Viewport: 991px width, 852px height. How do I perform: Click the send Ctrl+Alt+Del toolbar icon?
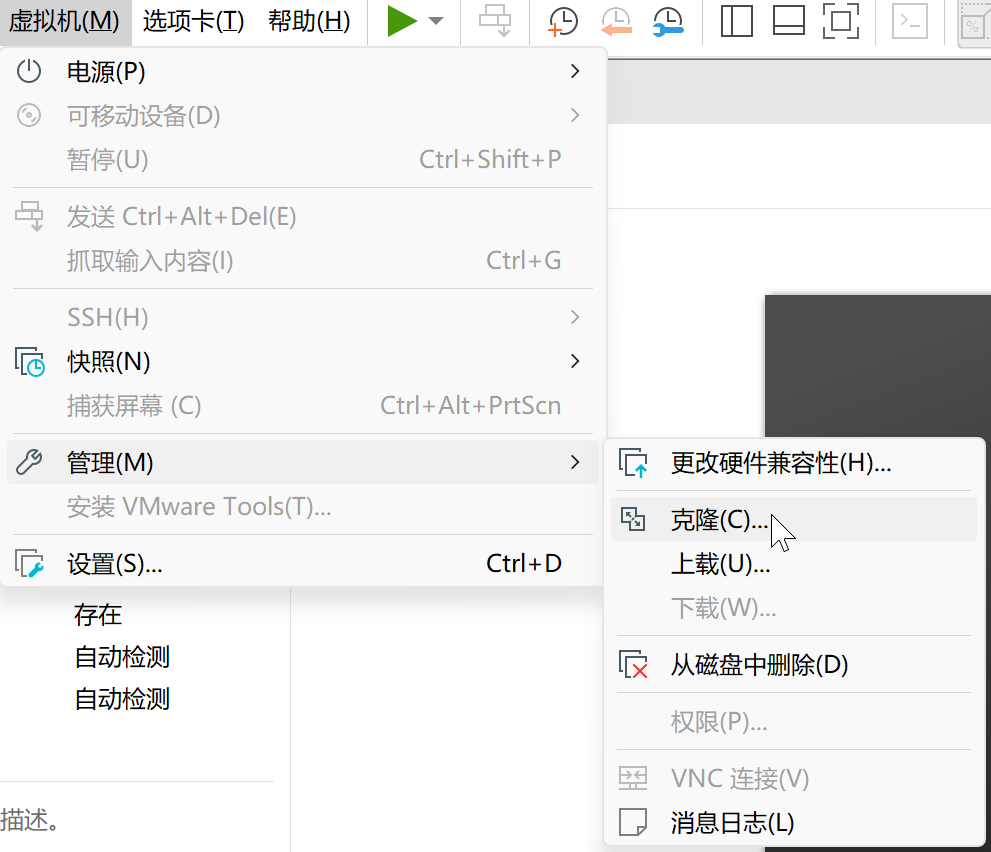[494, 21]
